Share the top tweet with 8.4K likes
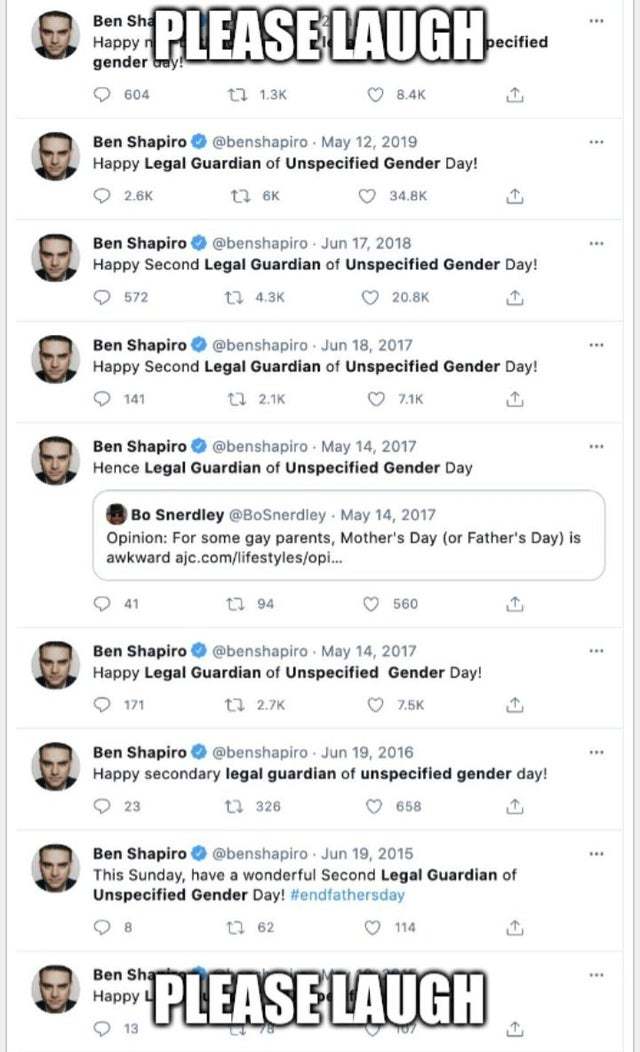The image size is (640, 1052). click(x=514, y=95)
